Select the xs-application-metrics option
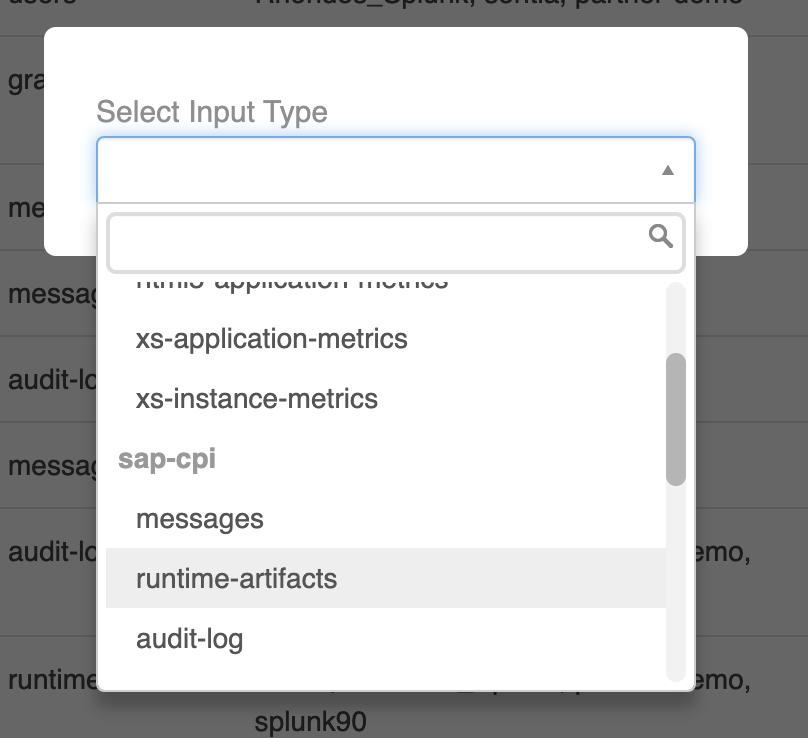 (x=271, y=339)
